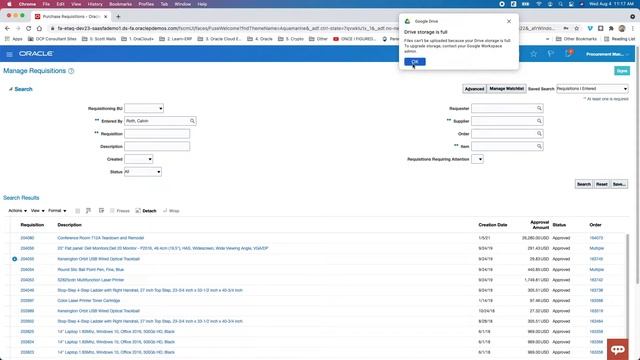
Task: Open the Watchlist flag icon
Action: (551, 54)
